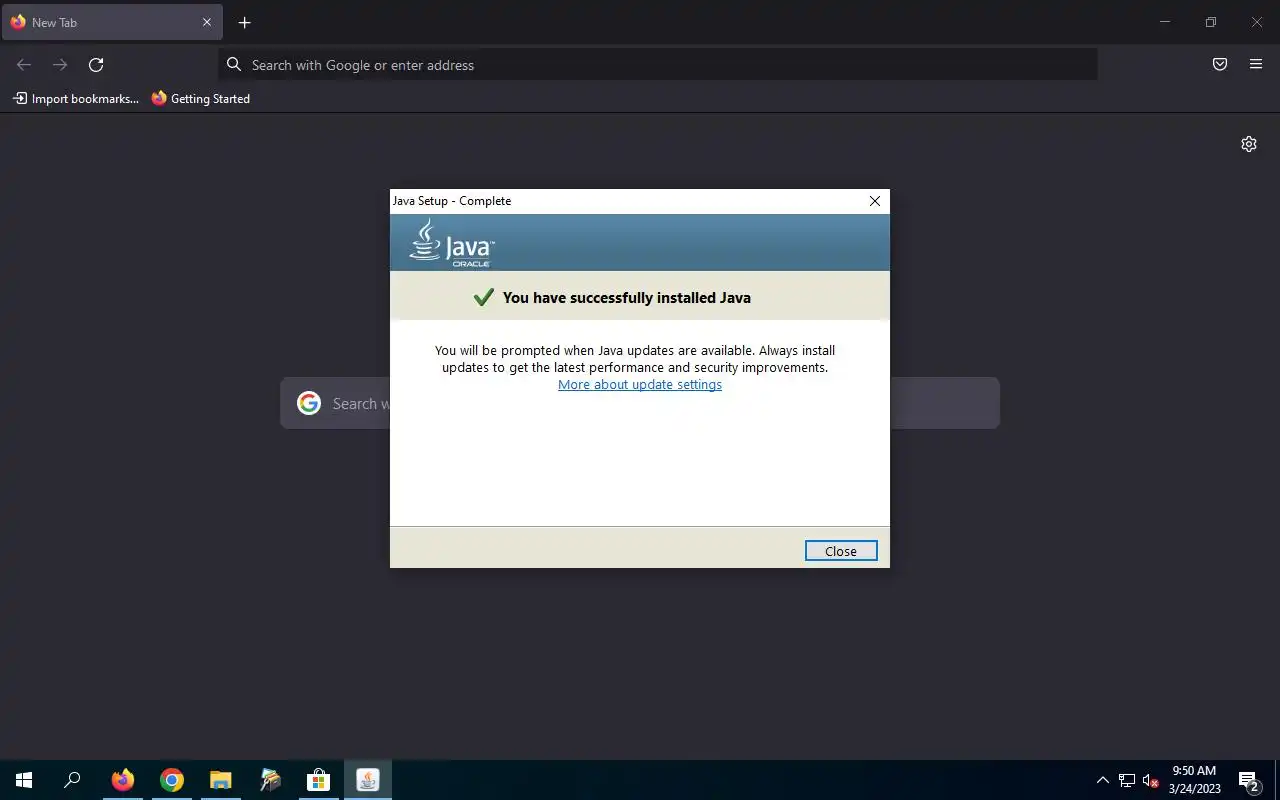The image size is (1280, 800).
Task: Select the New Tab browser tab
Action: (x=111, y=22)
